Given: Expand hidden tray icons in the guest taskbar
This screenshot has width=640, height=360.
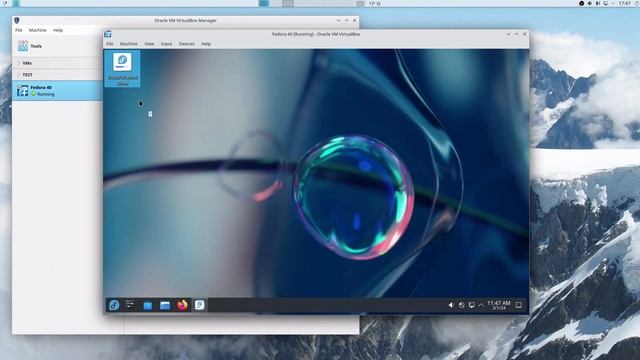Looking at the screenshot, I should click(x=481, y=305).
